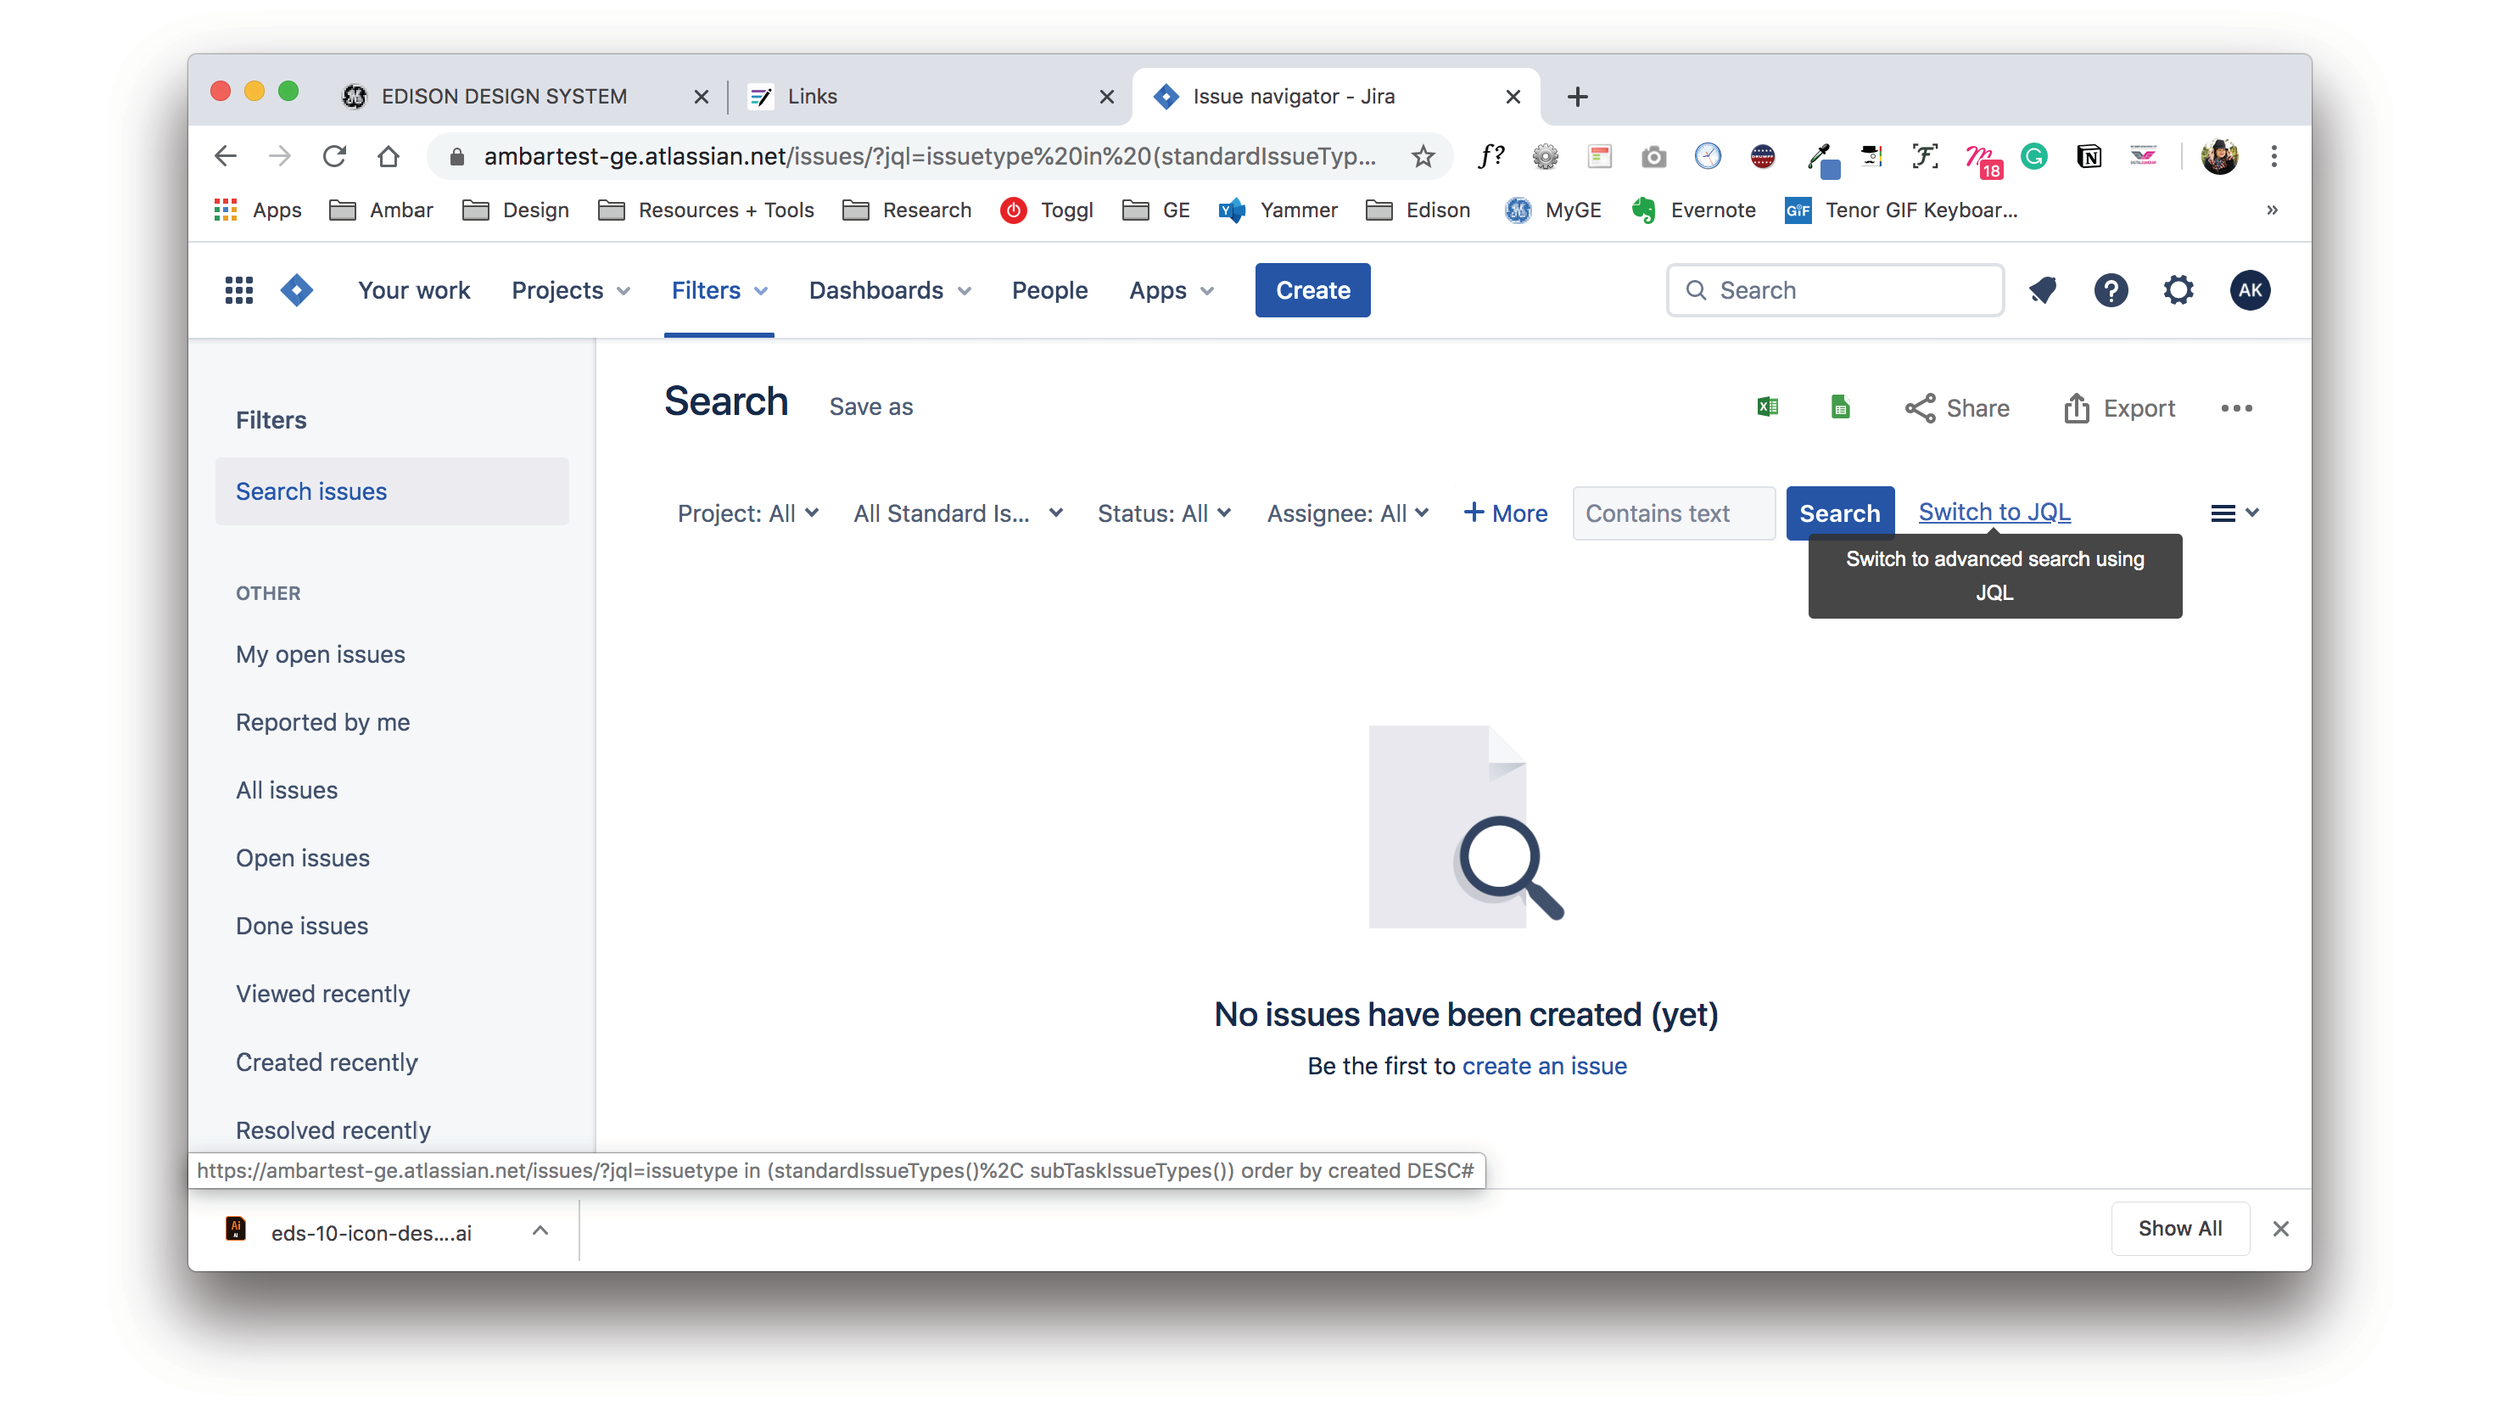This screenshot has width=2500, height=1407.
Task: Add more filter criteria with More
Action: (1504, 513)
